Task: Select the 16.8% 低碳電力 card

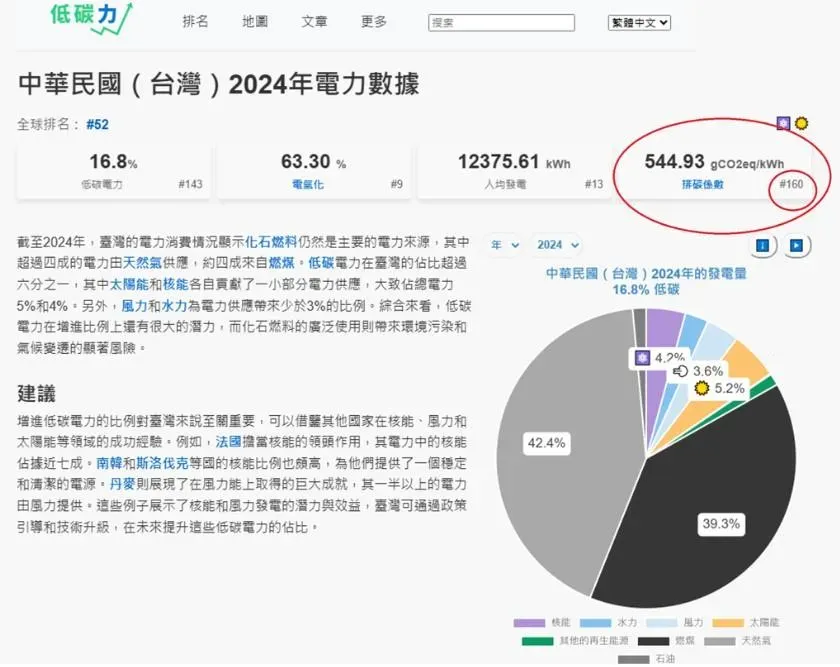Action: coord(113,171)
